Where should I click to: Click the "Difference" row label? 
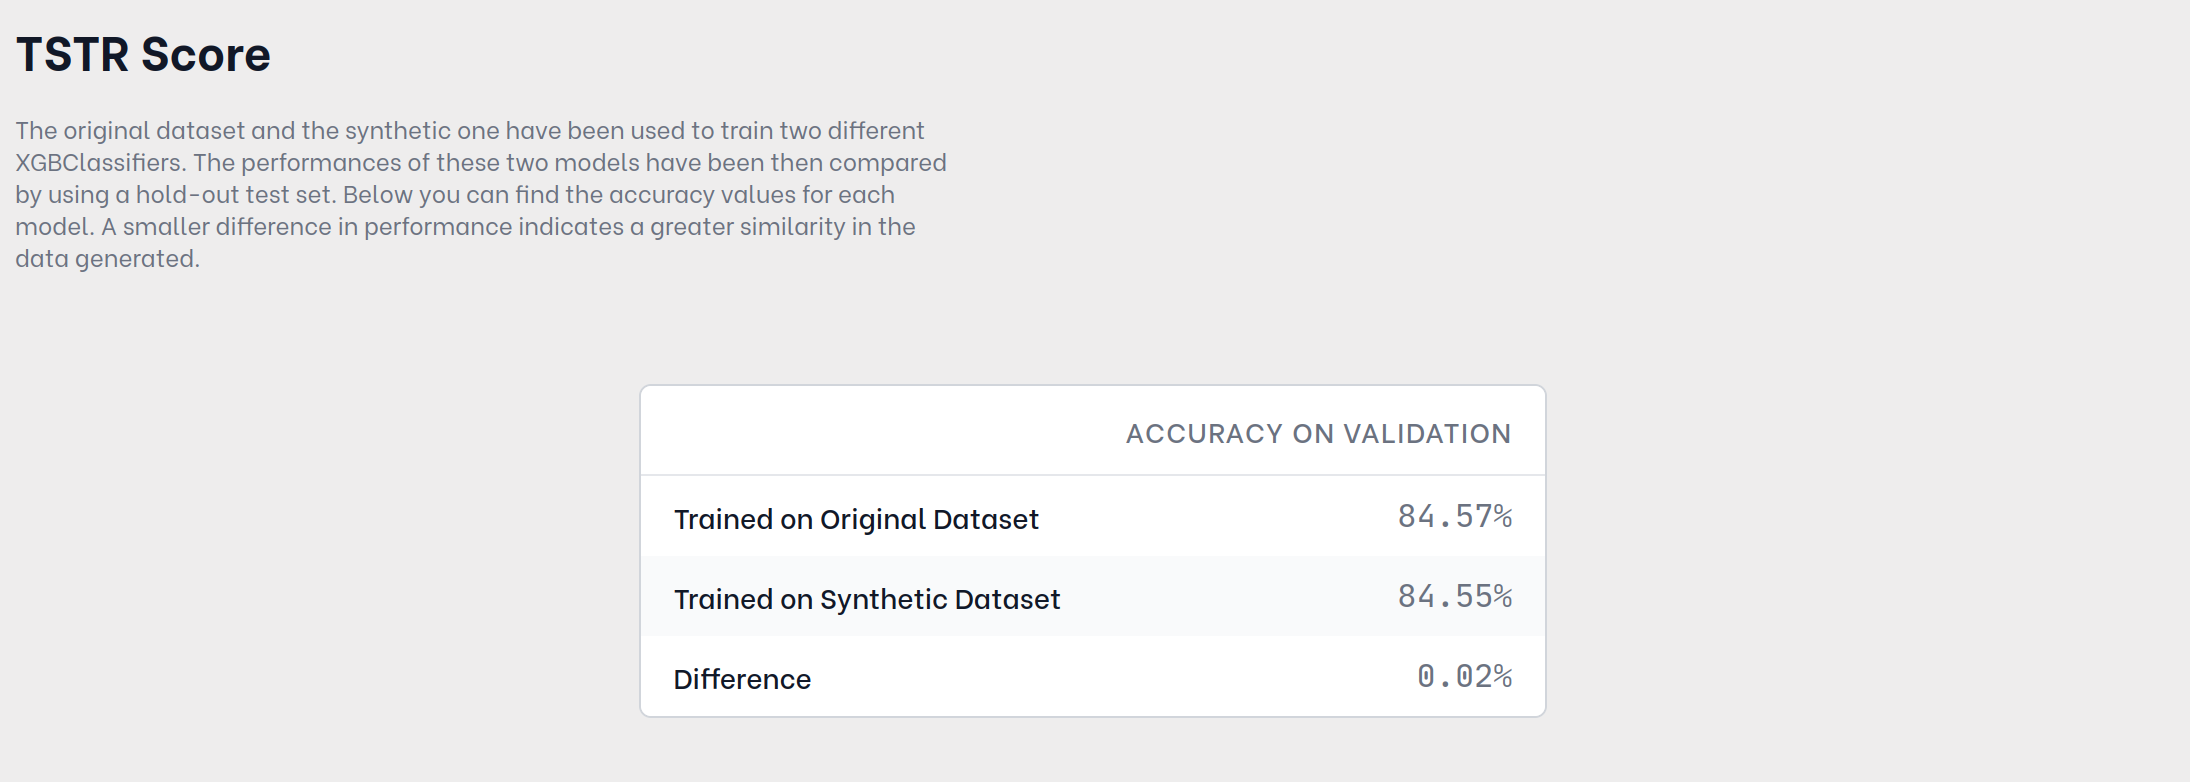[742, 679]
